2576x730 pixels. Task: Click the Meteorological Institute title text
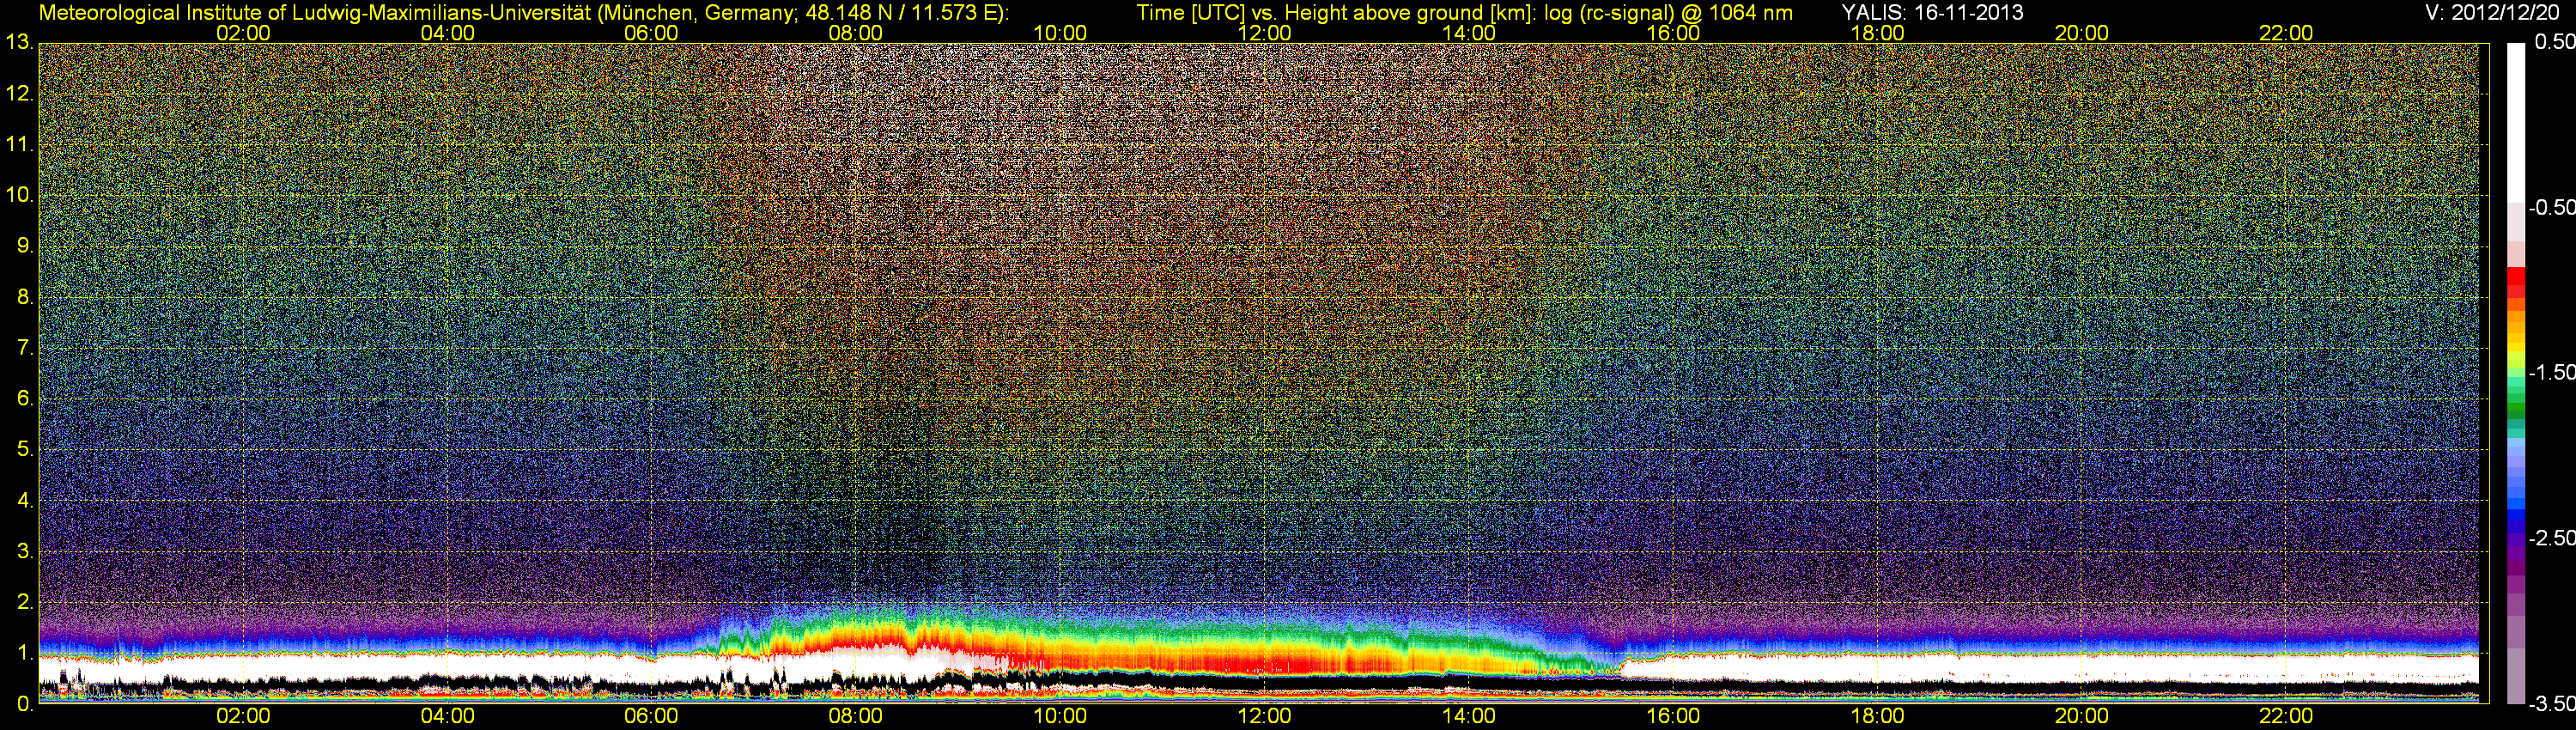(x=523, y=13)
